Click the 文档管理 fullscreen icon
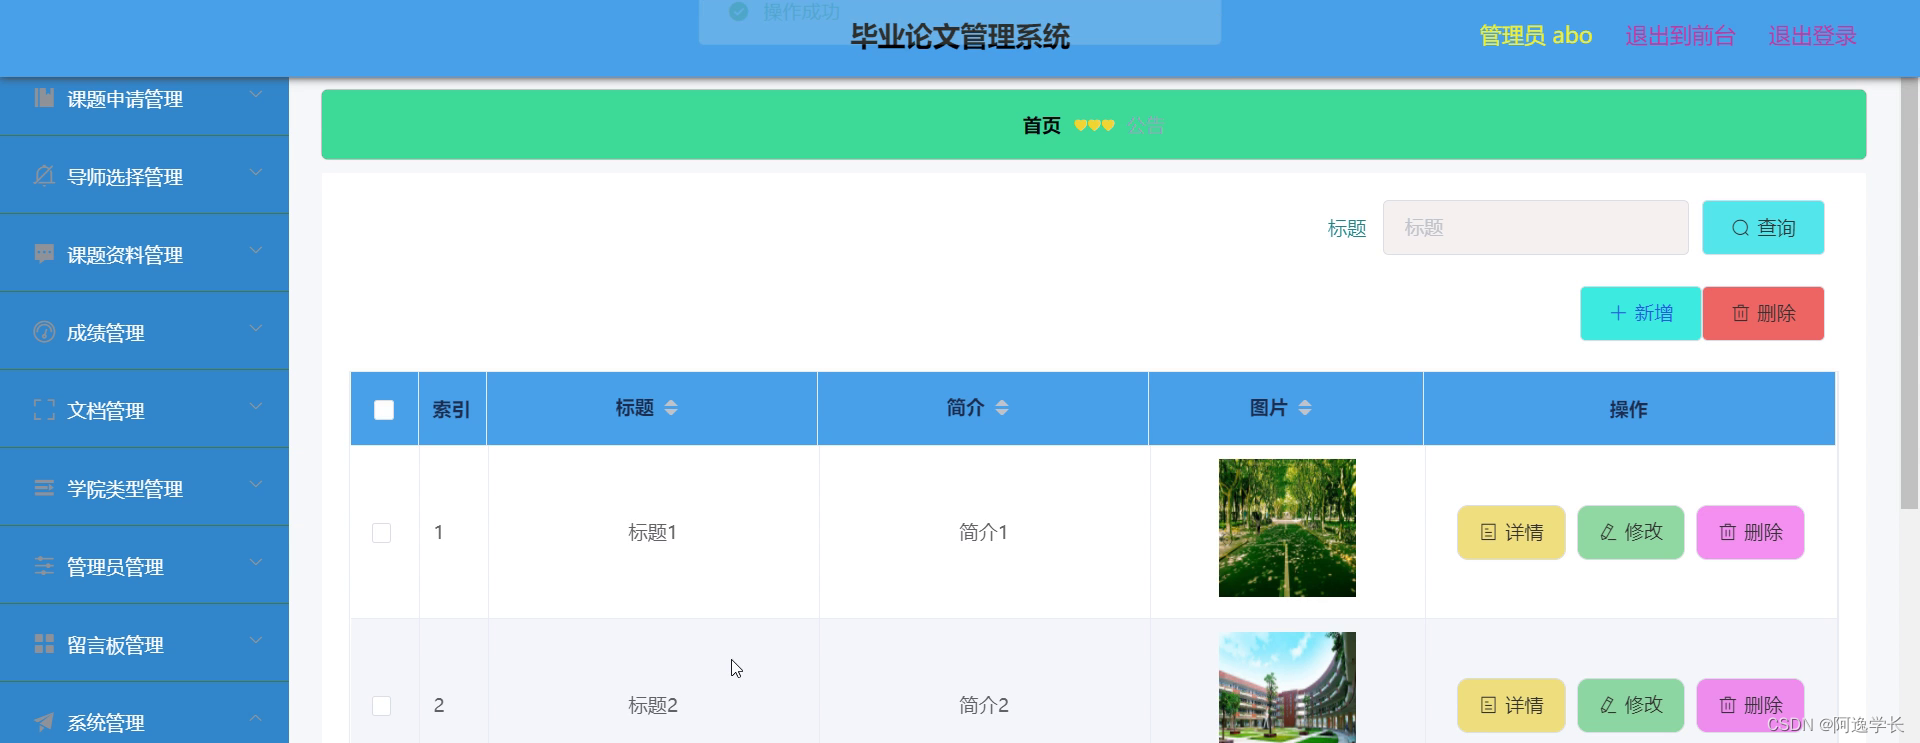 pyautogui.click(x=44, y=409)
